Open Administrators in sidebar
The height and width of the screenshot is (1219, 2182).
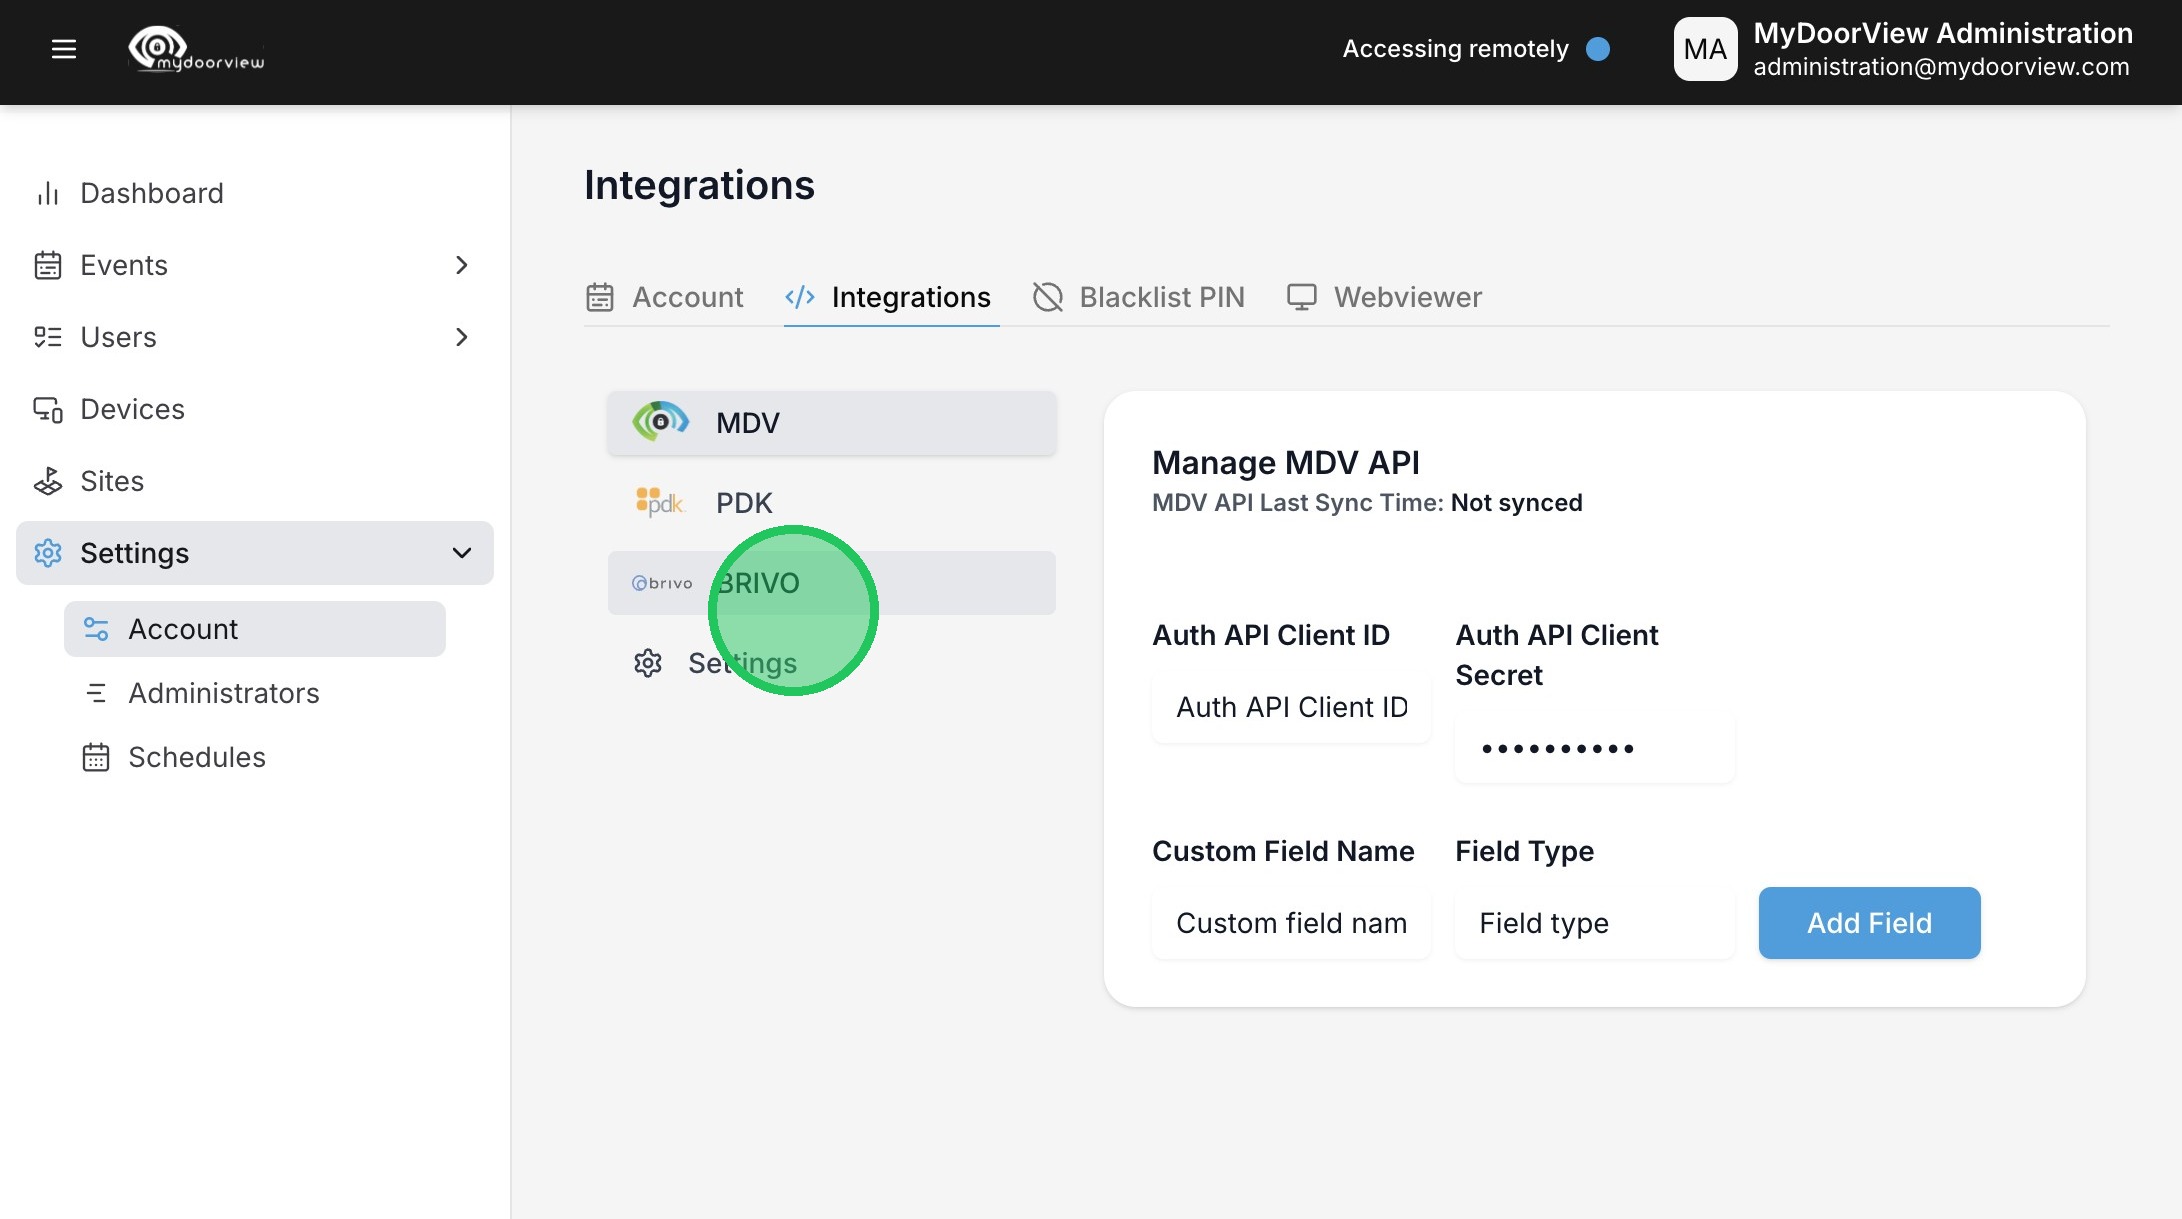tap(223, 693)
